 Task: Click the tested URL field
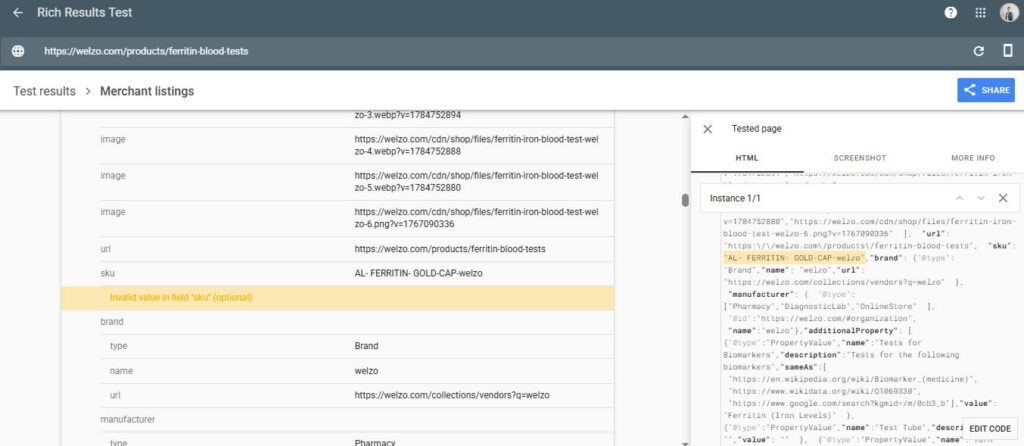point(146,51)
